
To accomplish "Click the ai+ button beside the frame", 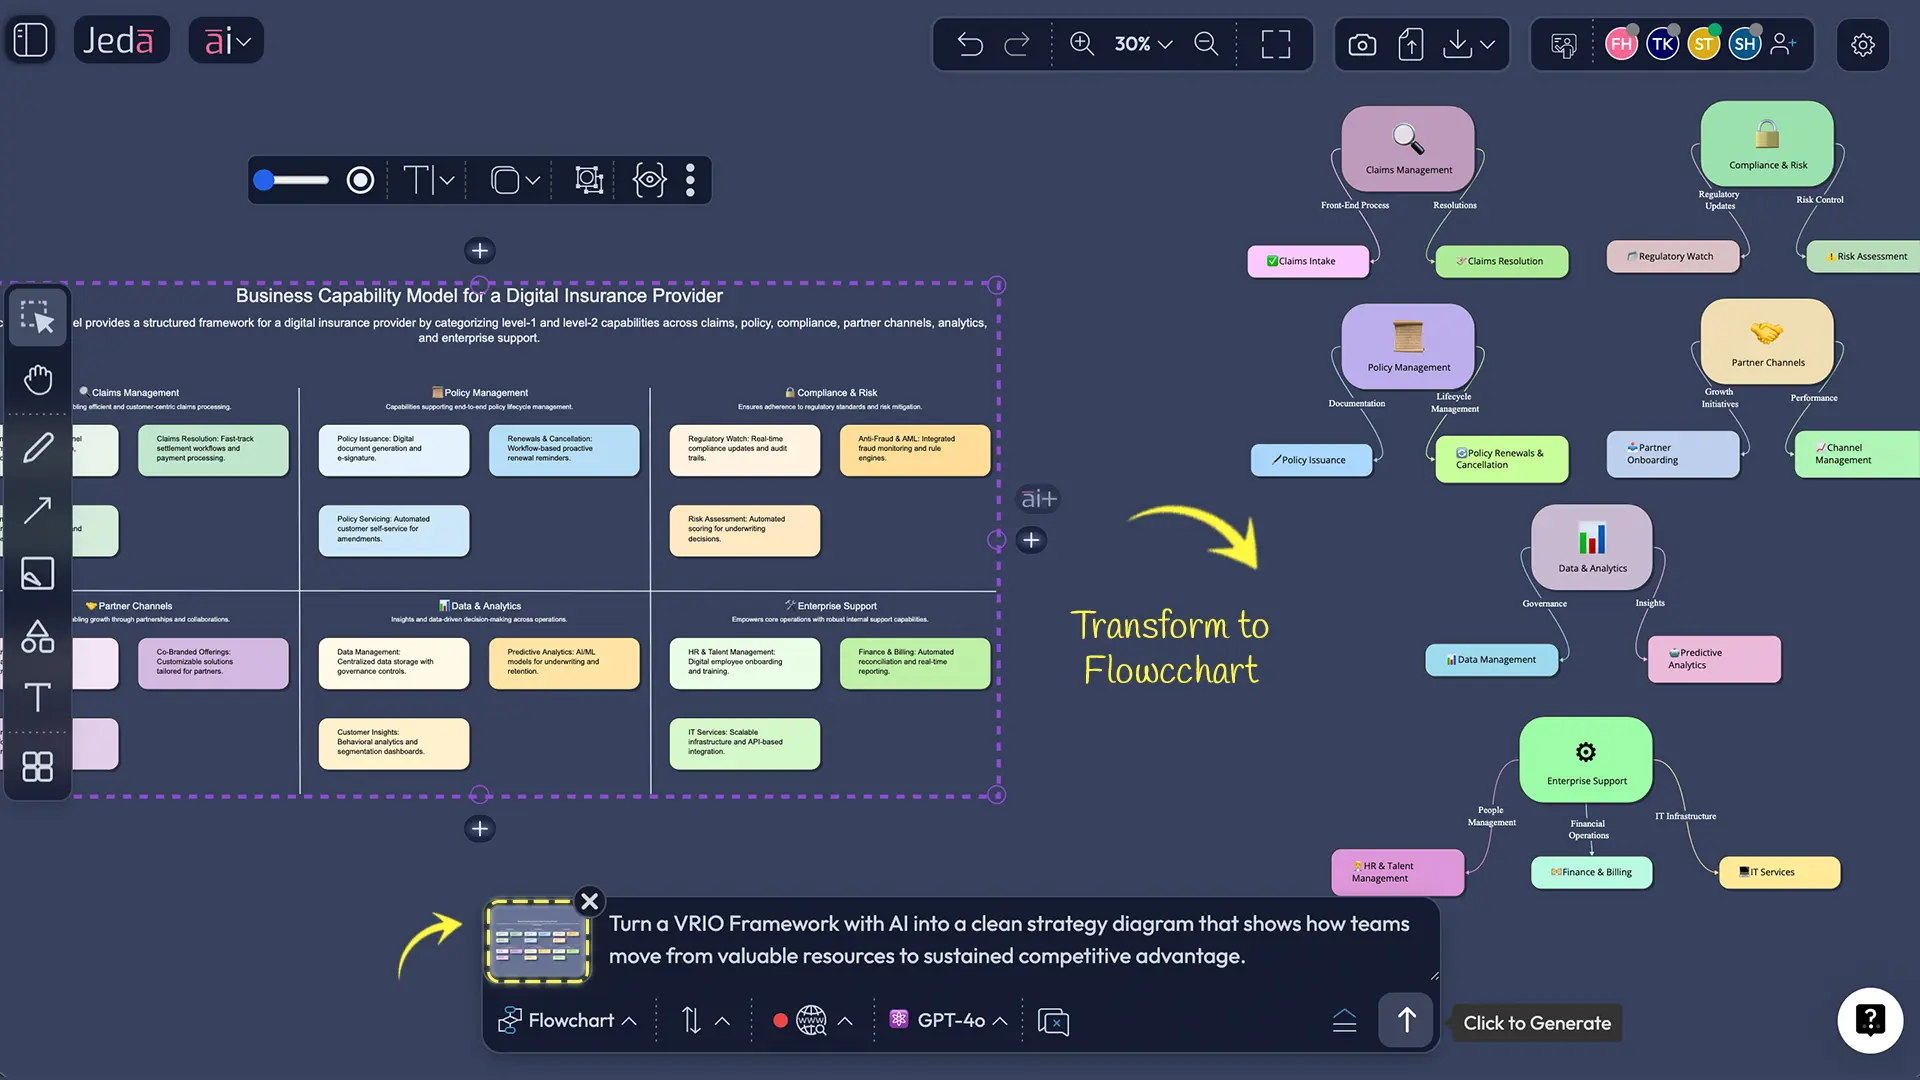I will point(1038,499).
